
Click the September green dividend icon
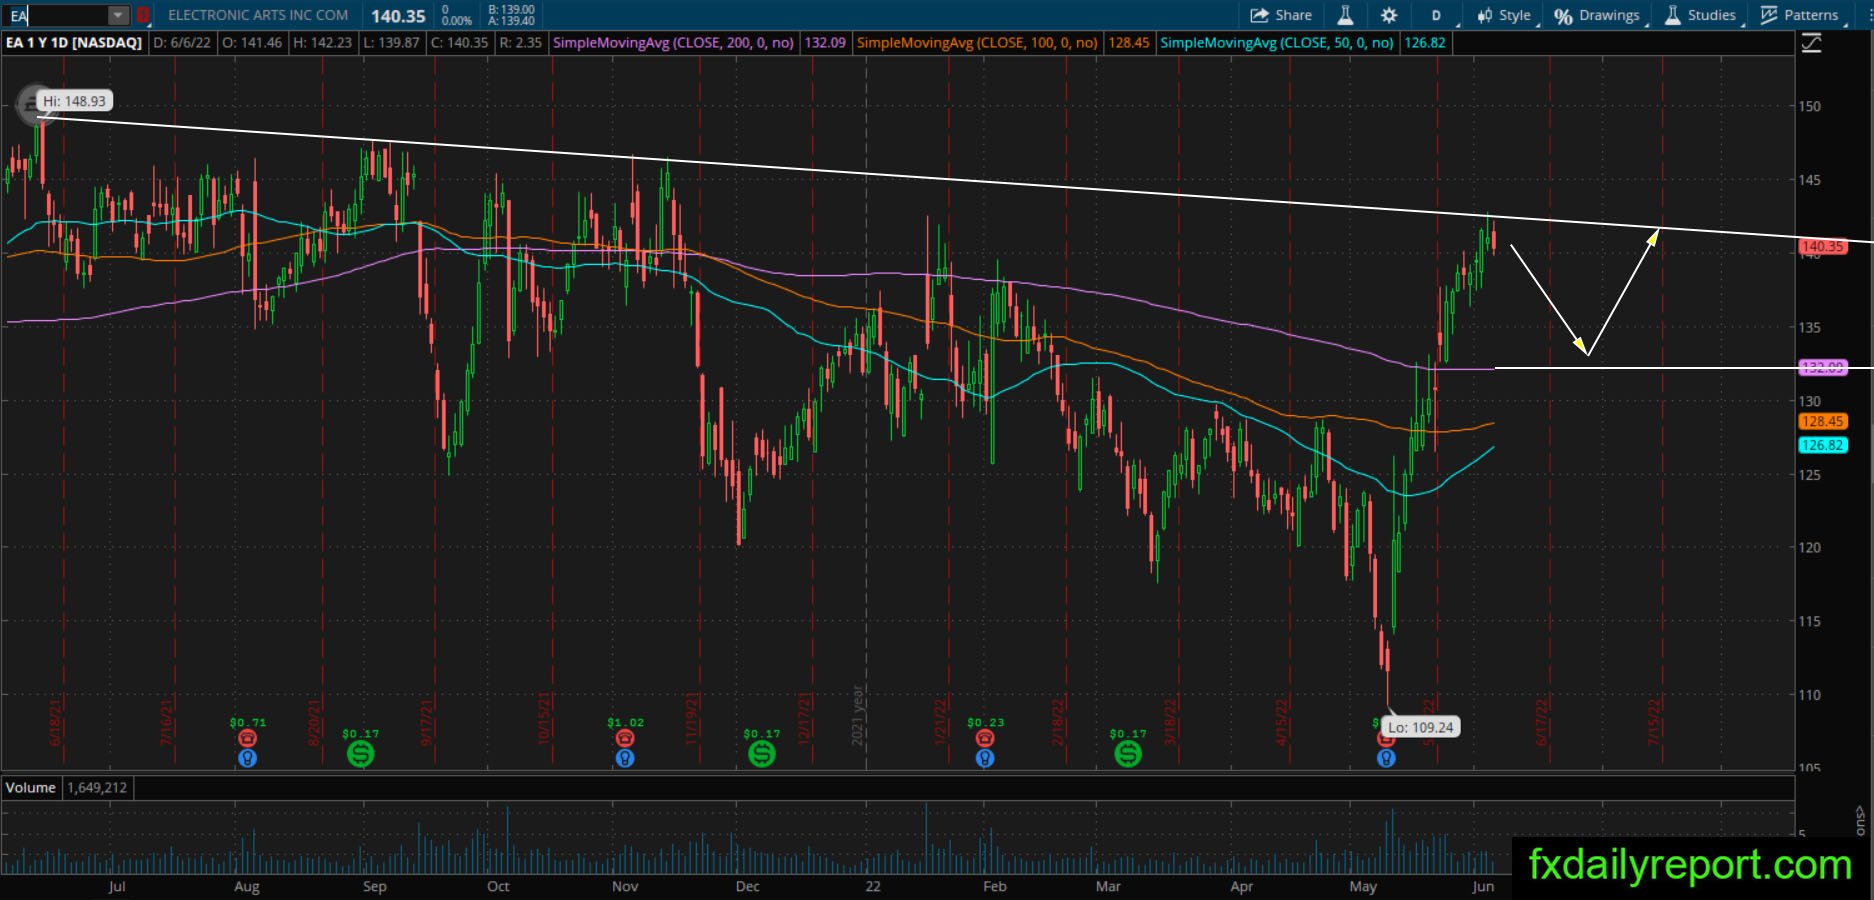pyautogui.click(x=361, y=754)
